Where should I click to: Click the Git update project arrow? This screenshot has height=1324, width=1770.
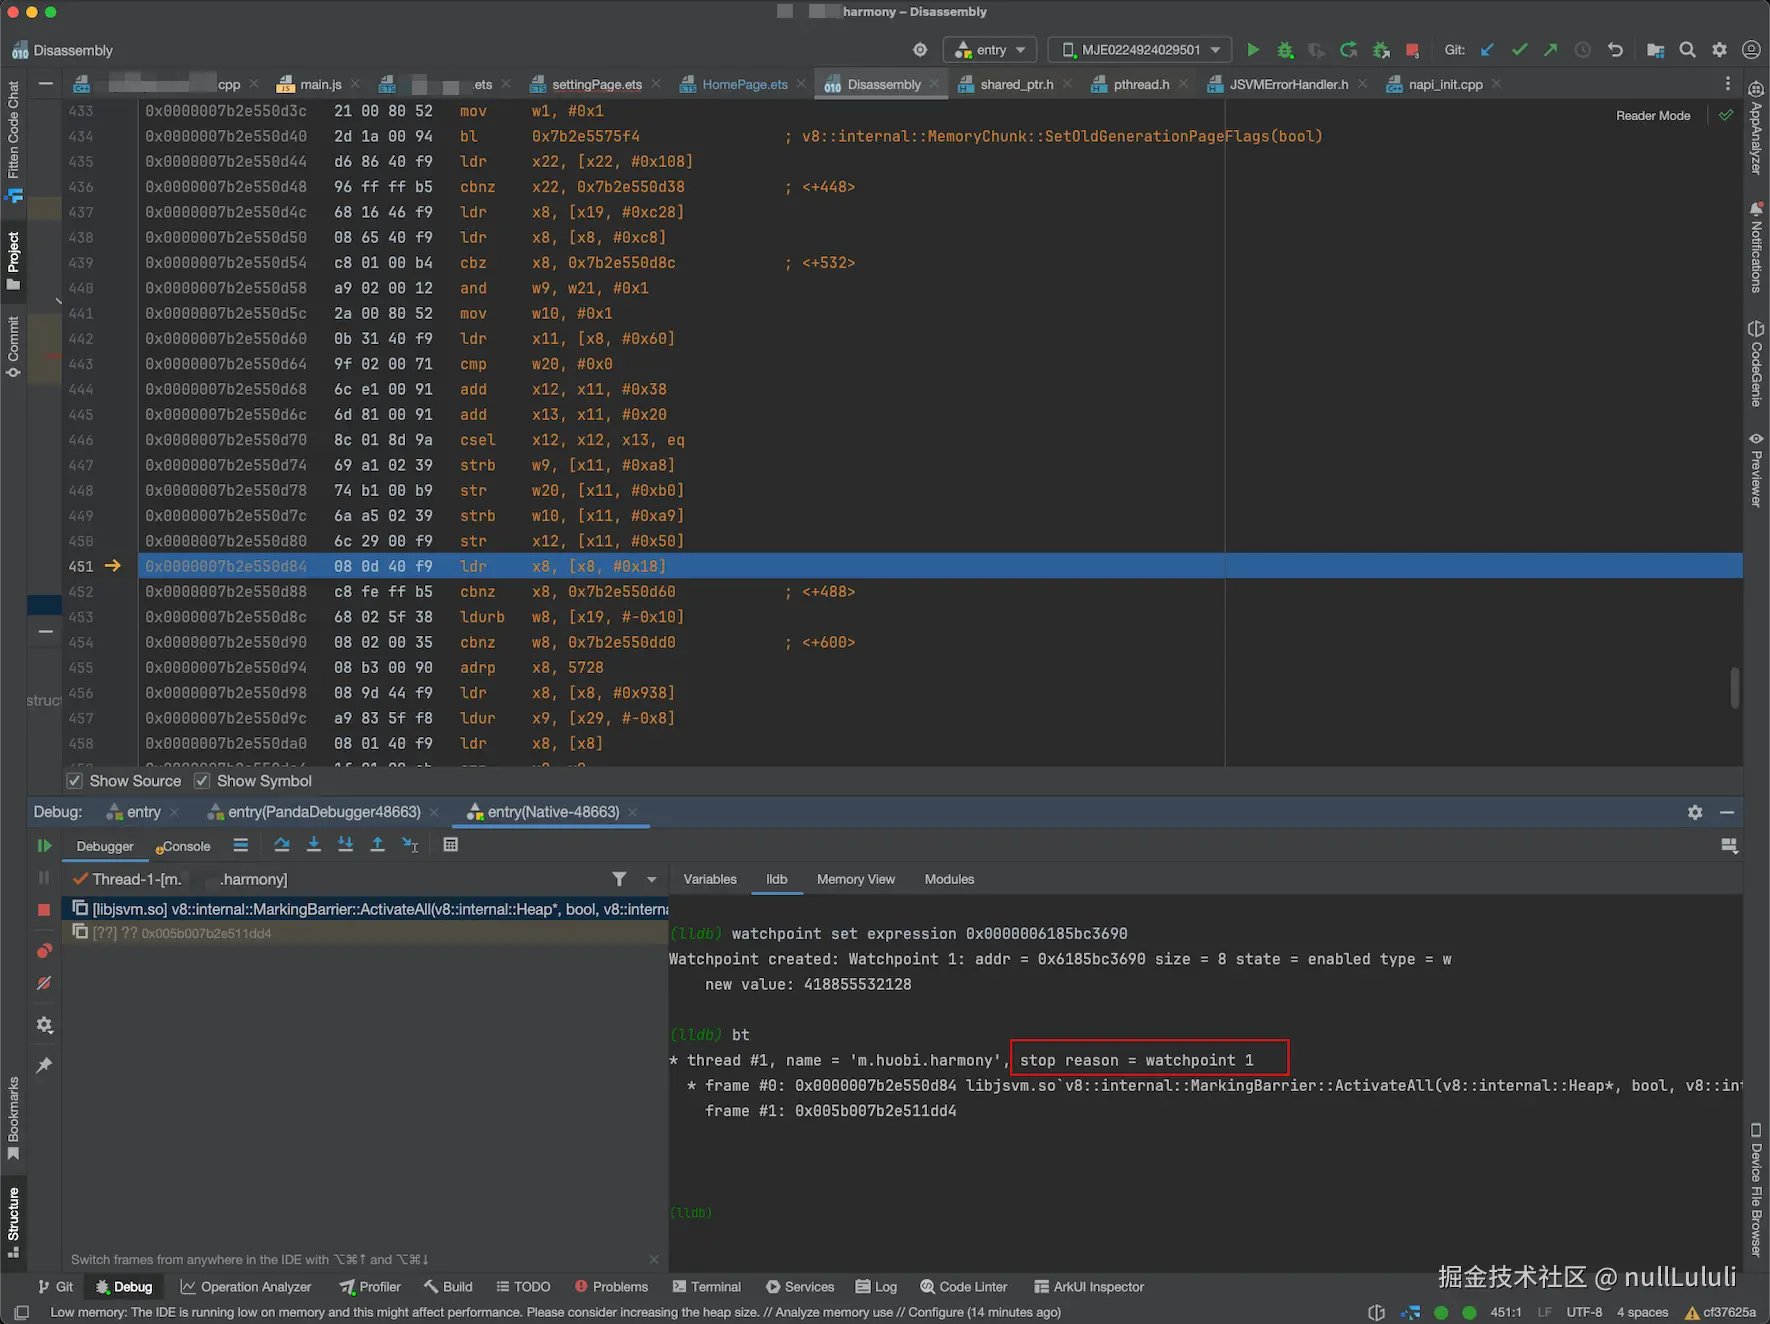point(1487,50)
